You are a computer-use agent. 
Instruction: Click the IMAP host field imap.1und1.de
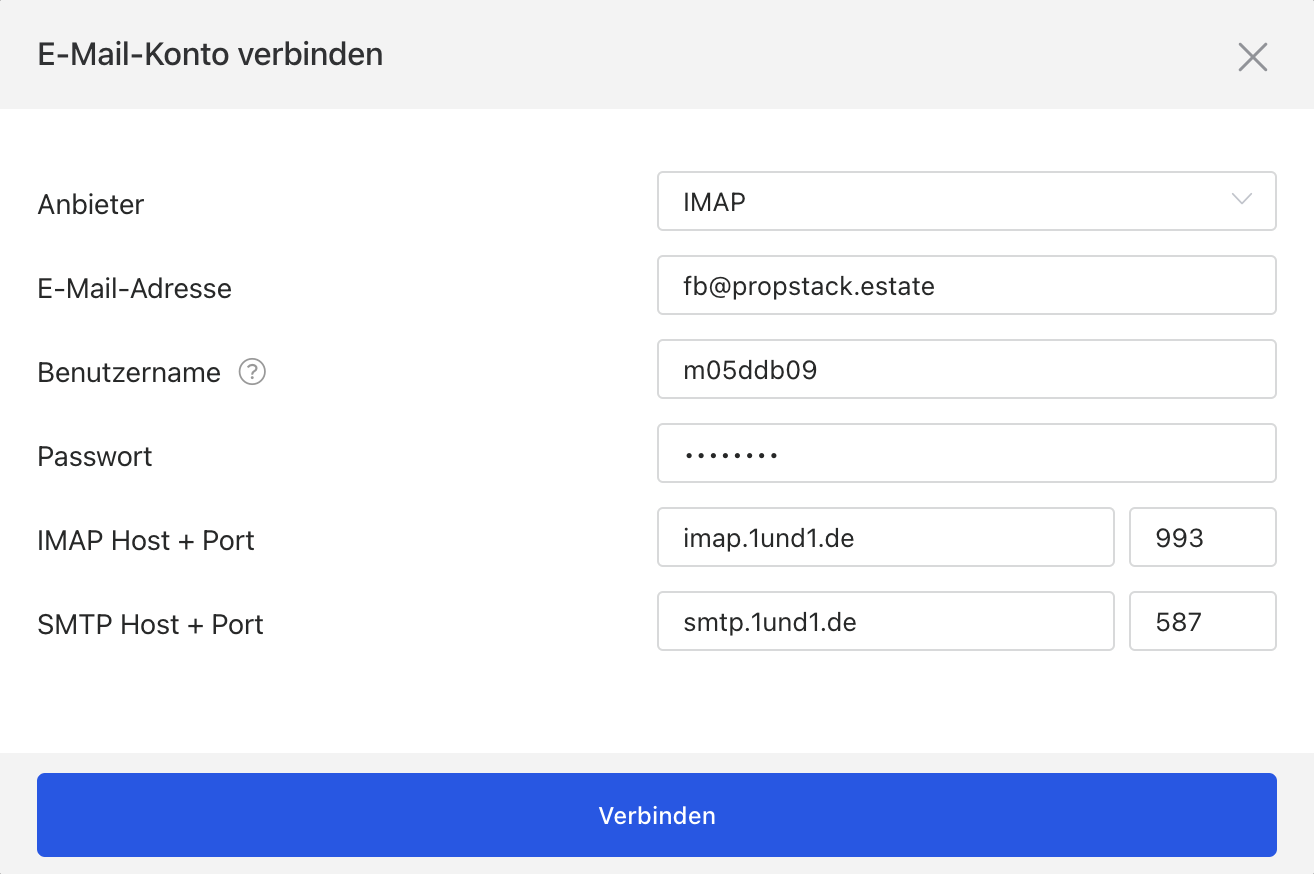885,538
